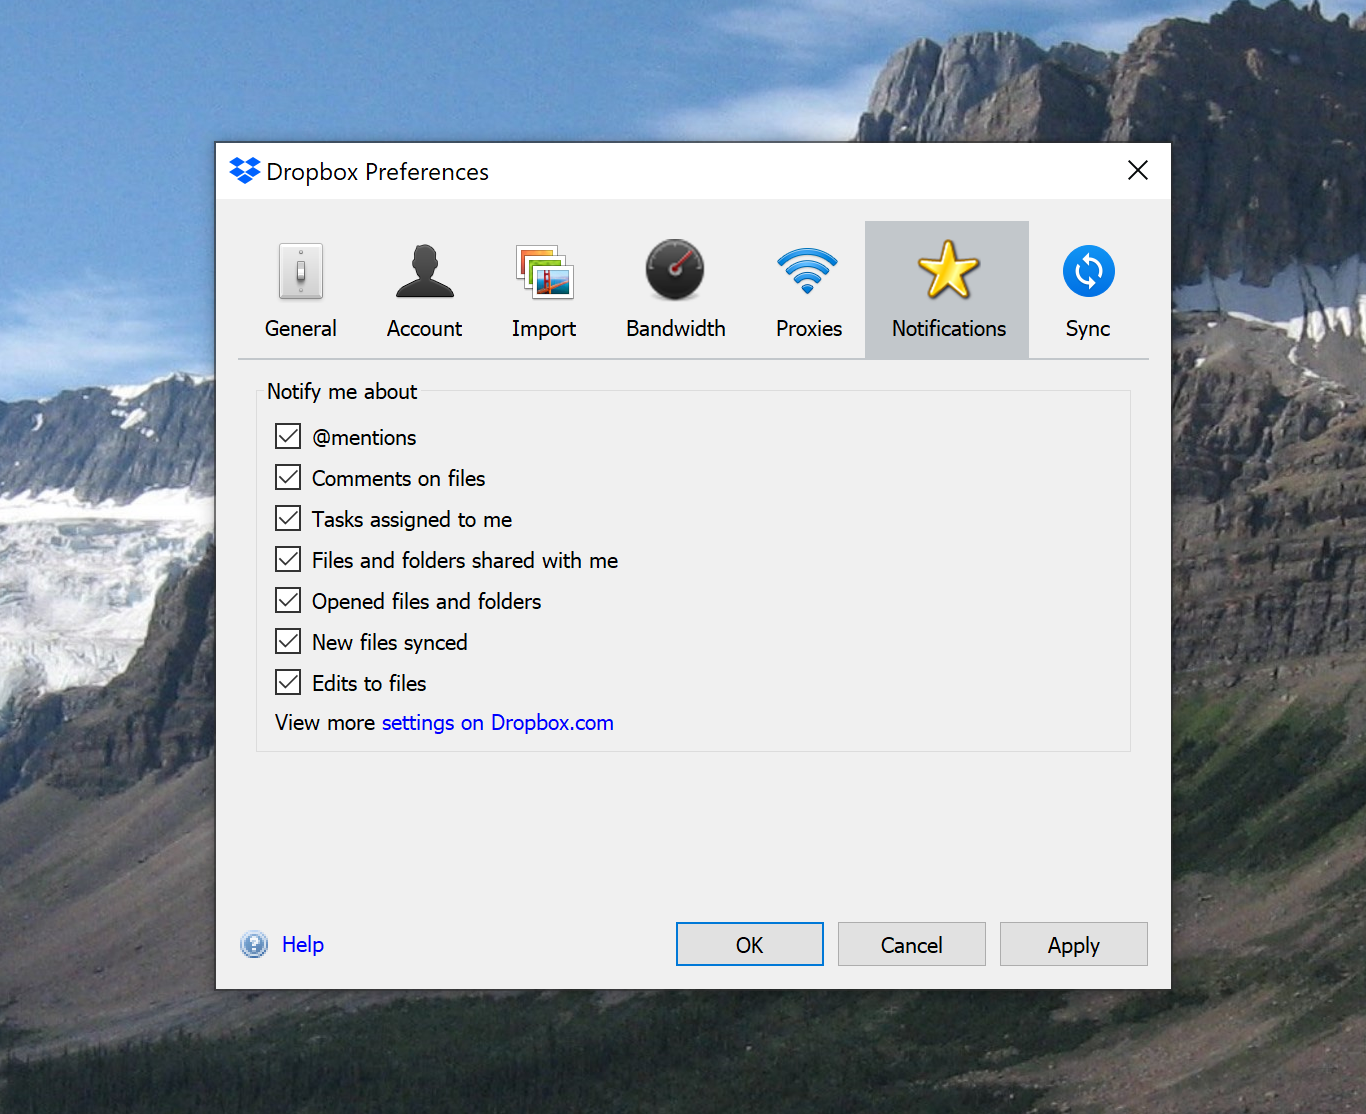Switch to the Account tab label

425,329
